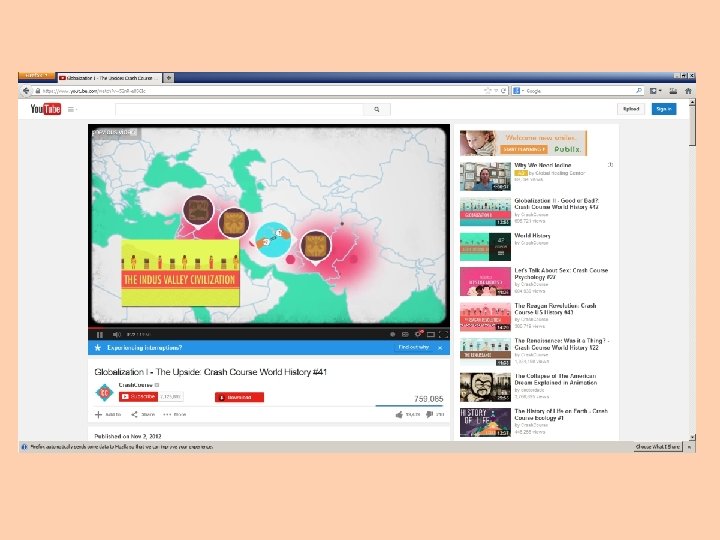The width and height of the screenshot is (720, 540).
Task: Open video settings gear icon
Action: click(x=418, y=334)
